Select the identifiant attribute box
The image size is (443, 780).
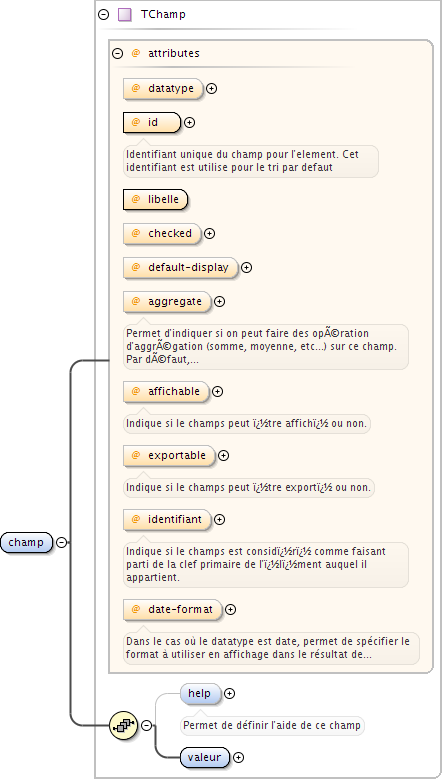pos(168,519)
